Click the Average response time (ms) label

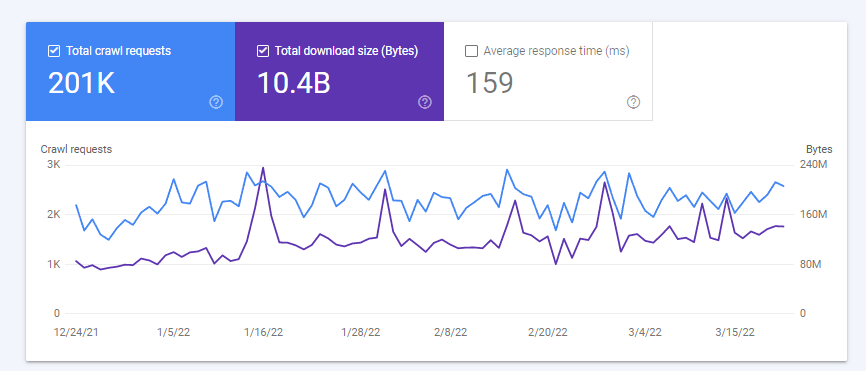(x=556, y=51)
